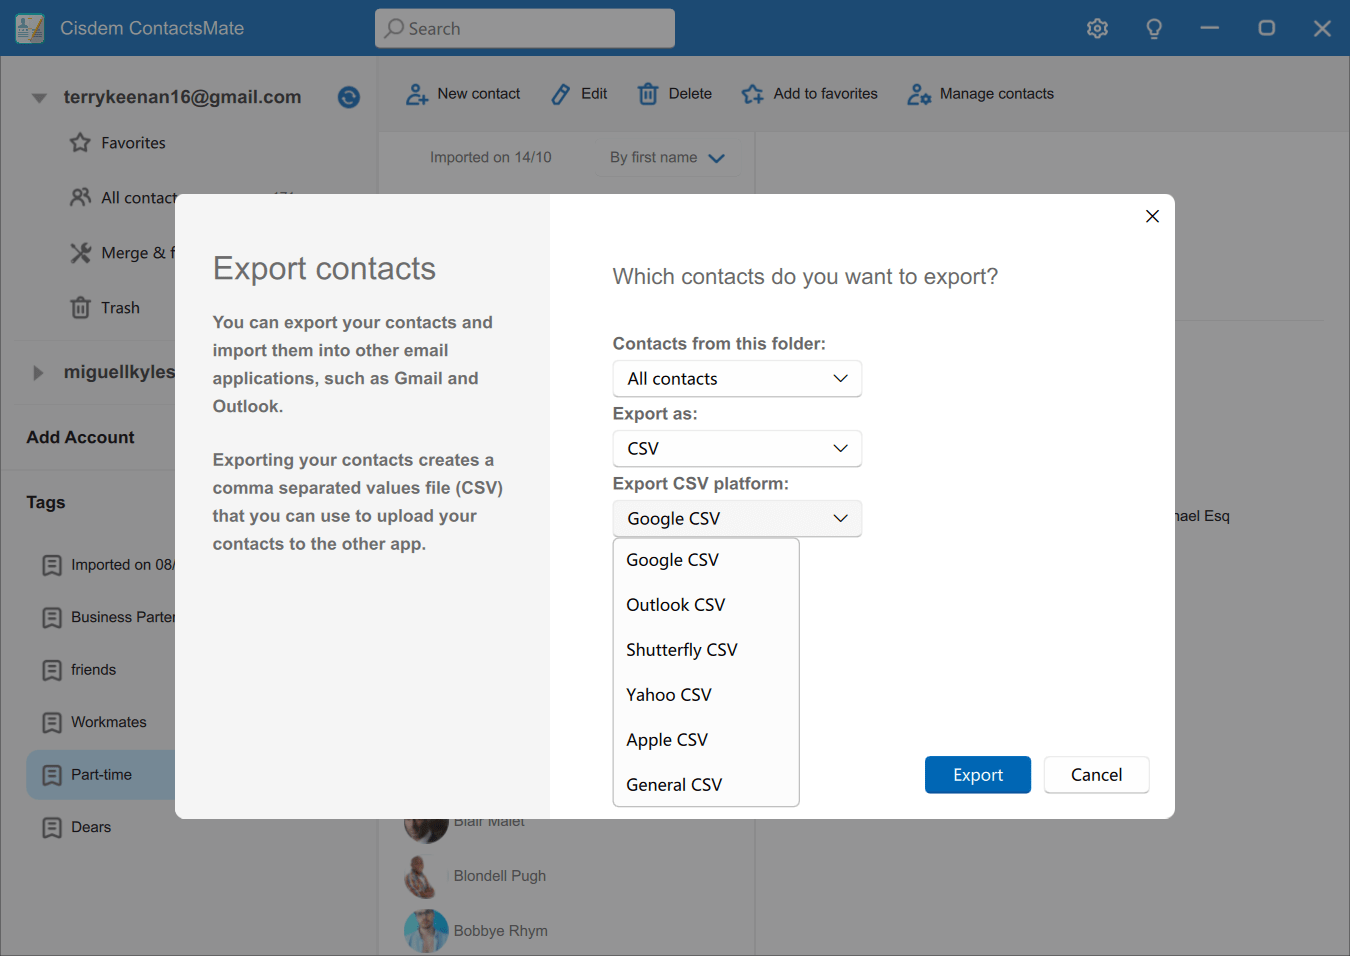Click Add to favorites star icon
This screenshot has width=1350, height=956.
point(752,94)
